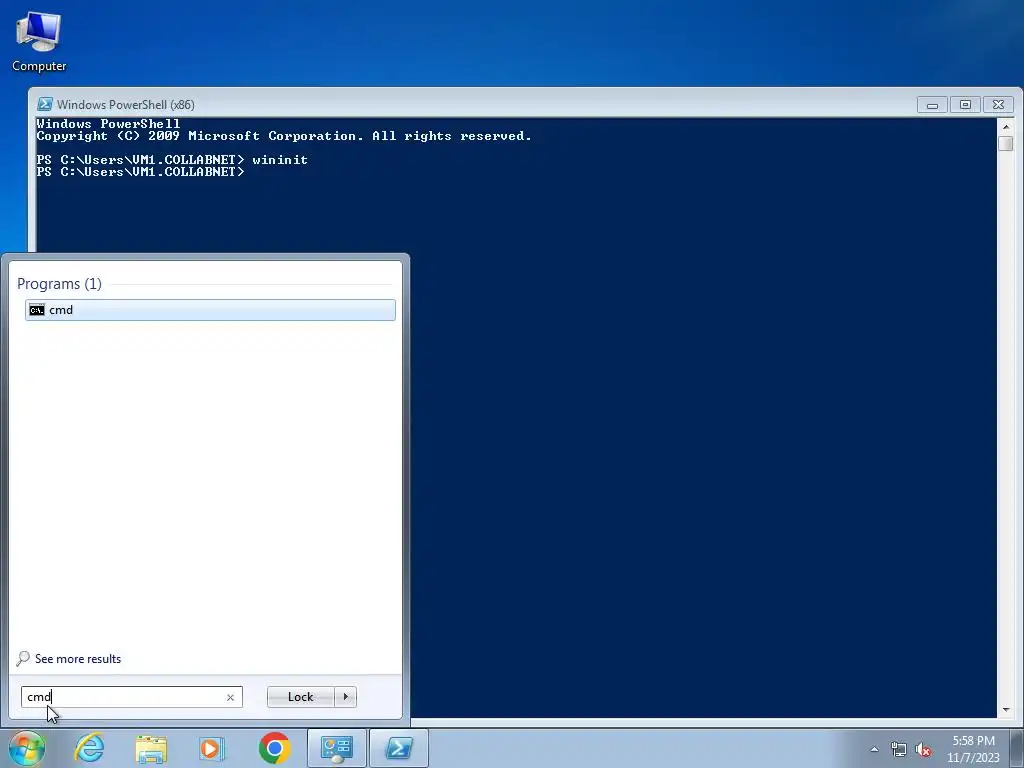Launch cmd from Programs results
Viewport: 1024px width, 768px height.
click(x=210, y=310)
